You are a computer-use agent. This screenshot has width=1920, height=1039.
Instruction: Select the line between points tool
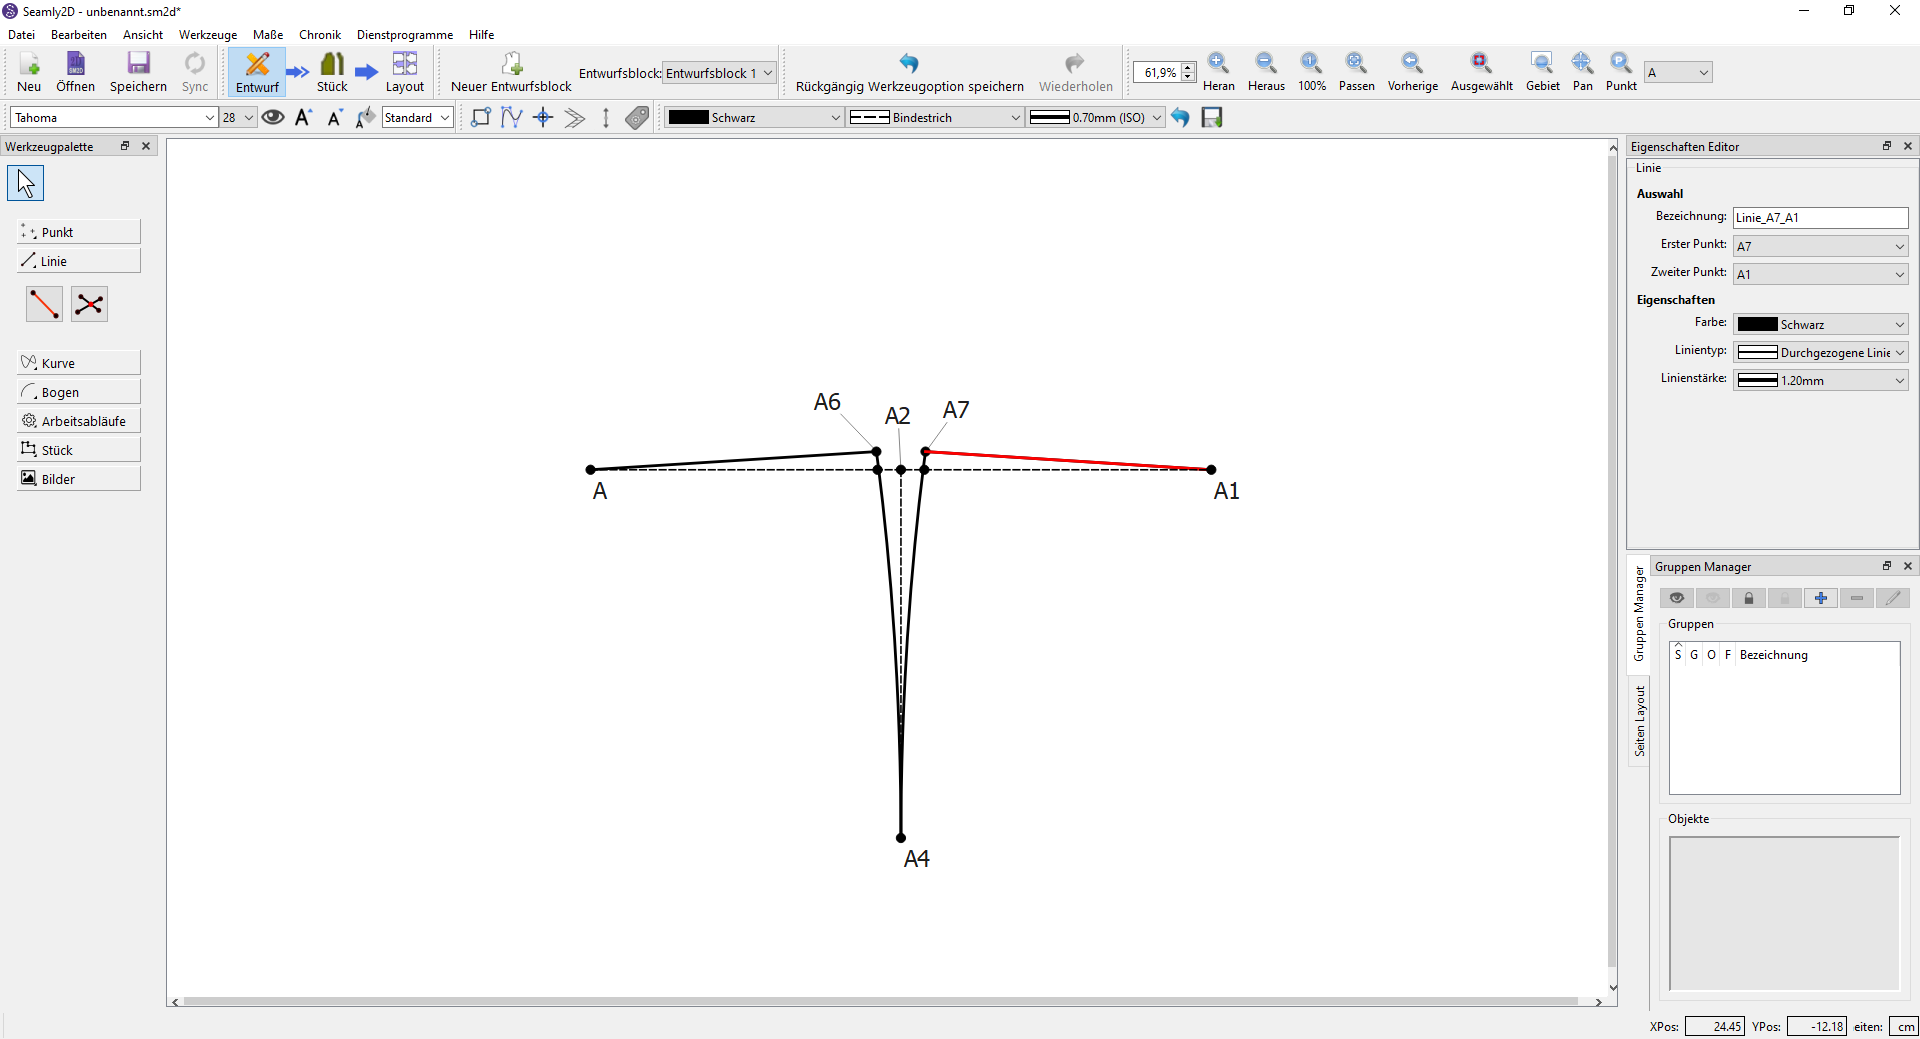(44, 304)
